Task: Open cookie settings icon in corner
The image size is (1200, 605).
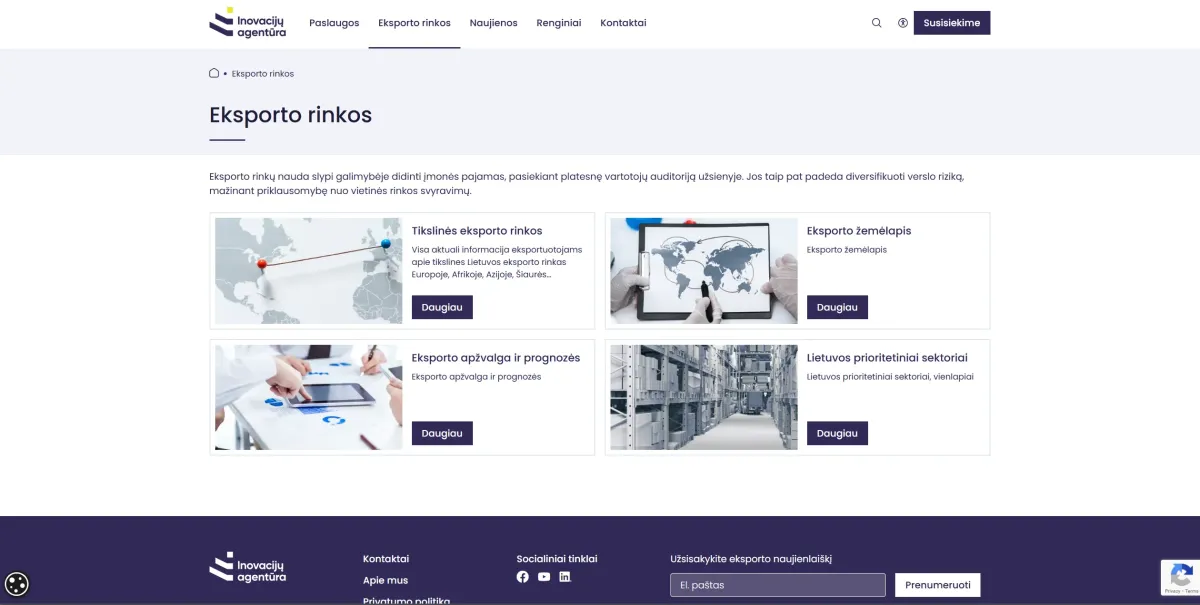Action: click(17, 584)
